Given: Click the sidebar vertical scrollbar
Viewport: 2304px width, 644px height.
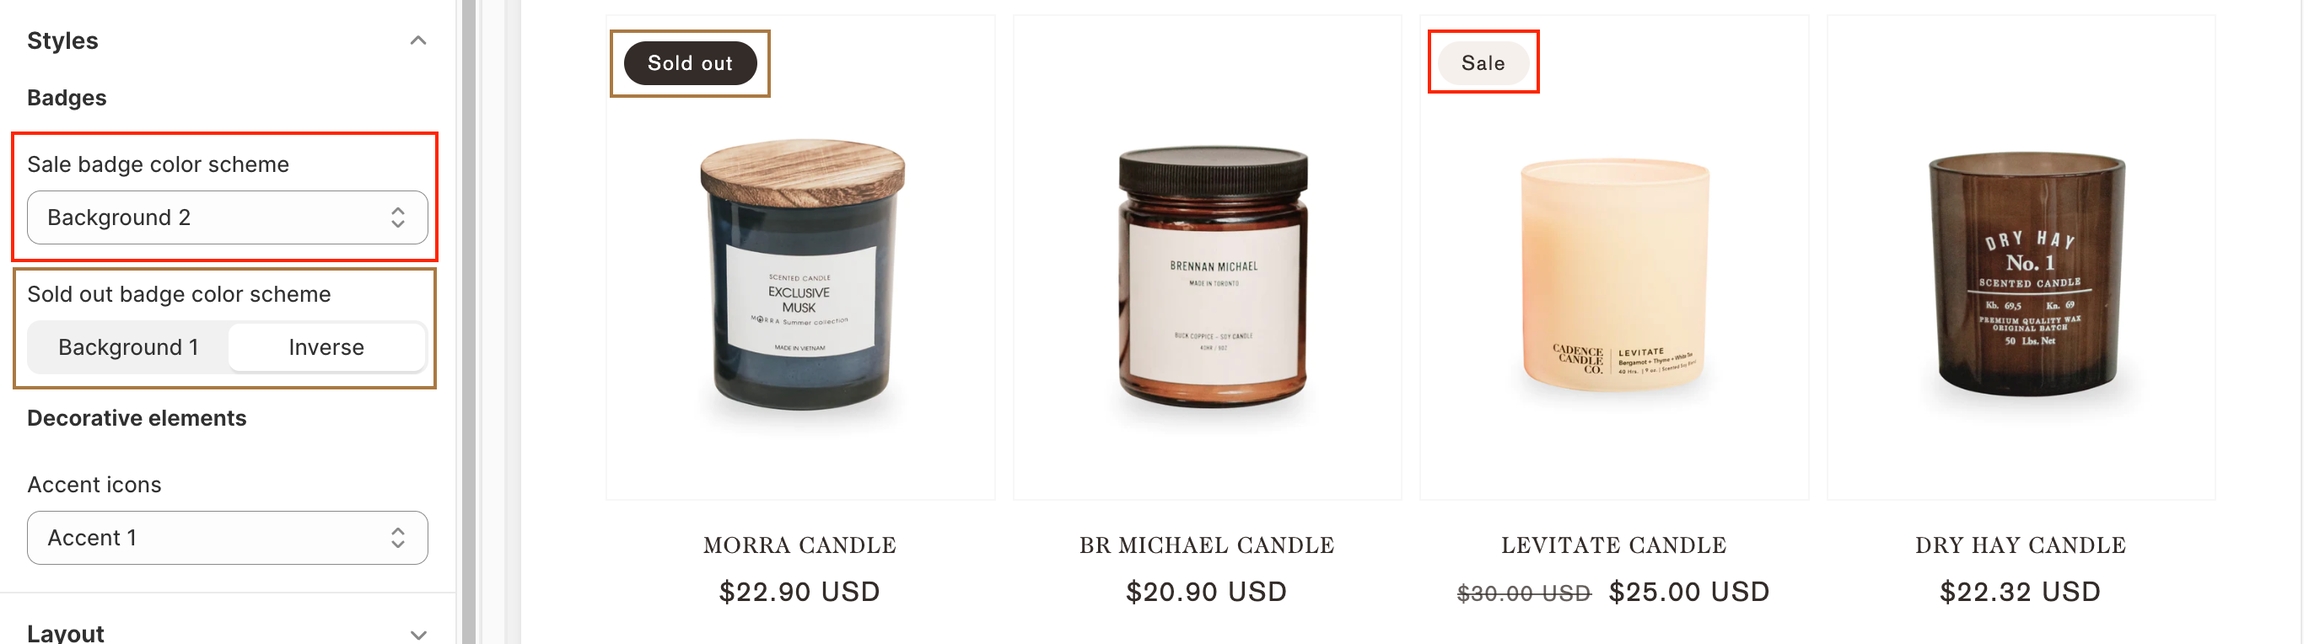Looking at the screenshot, I should [x=468, y=322].
